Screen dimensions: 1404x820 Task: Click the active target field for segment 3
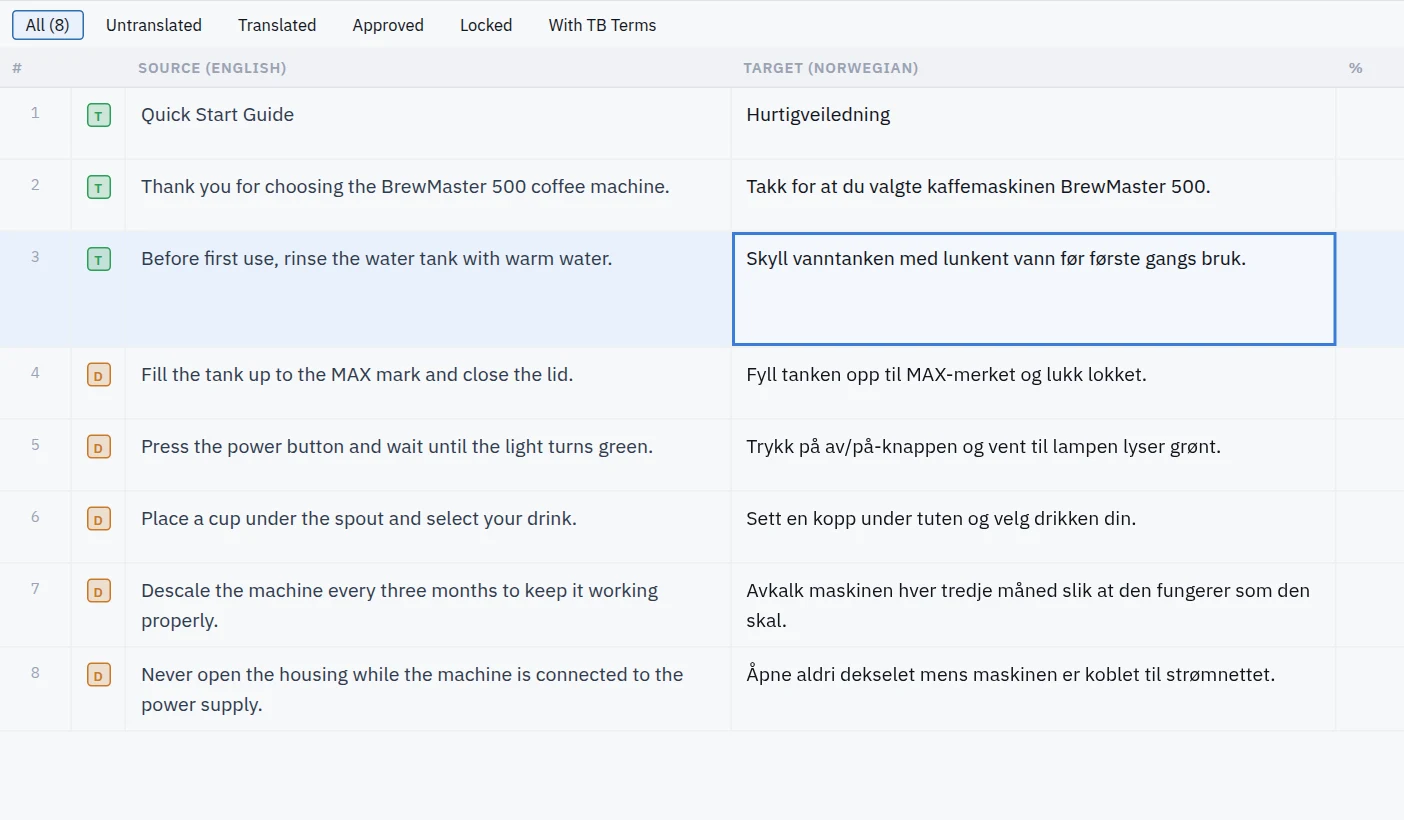point(1034,289)
